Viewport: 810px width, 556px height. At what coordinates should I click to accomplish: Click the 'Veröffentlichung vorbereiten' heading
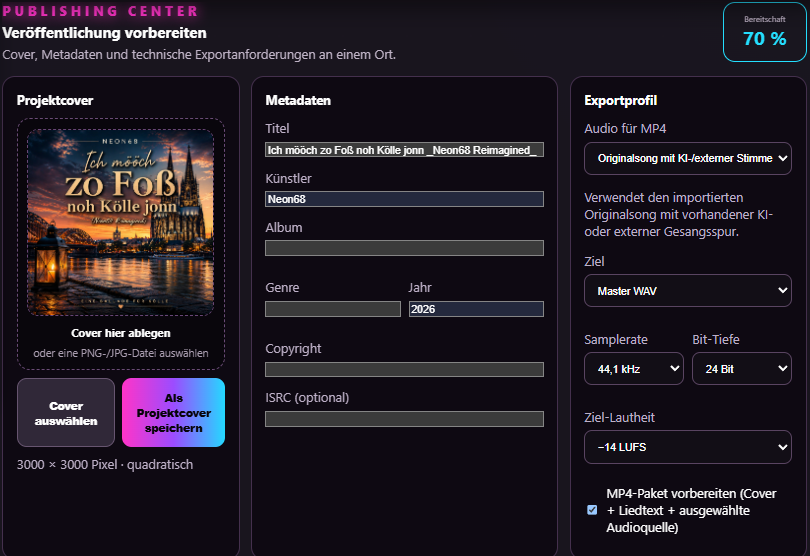point(104,33)
